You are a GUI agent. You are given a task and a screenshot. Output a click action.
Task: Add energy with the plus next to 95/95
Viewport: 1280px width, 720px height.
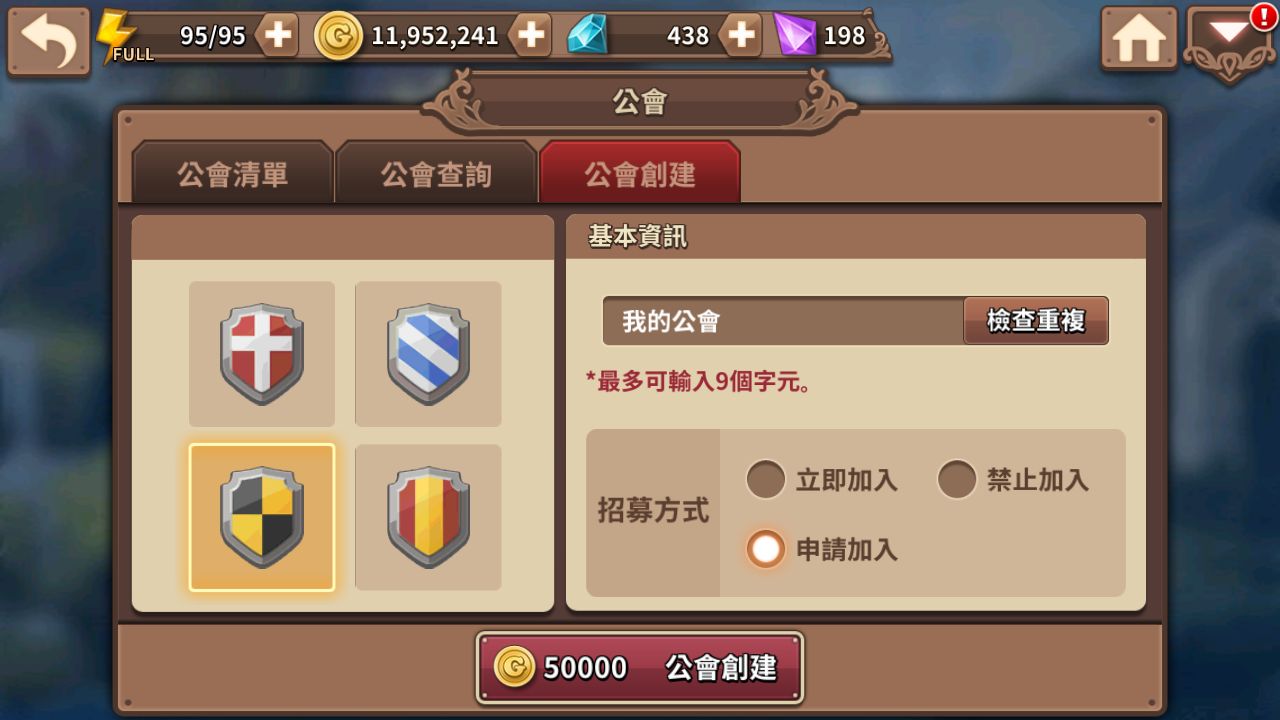pos(277,36)
